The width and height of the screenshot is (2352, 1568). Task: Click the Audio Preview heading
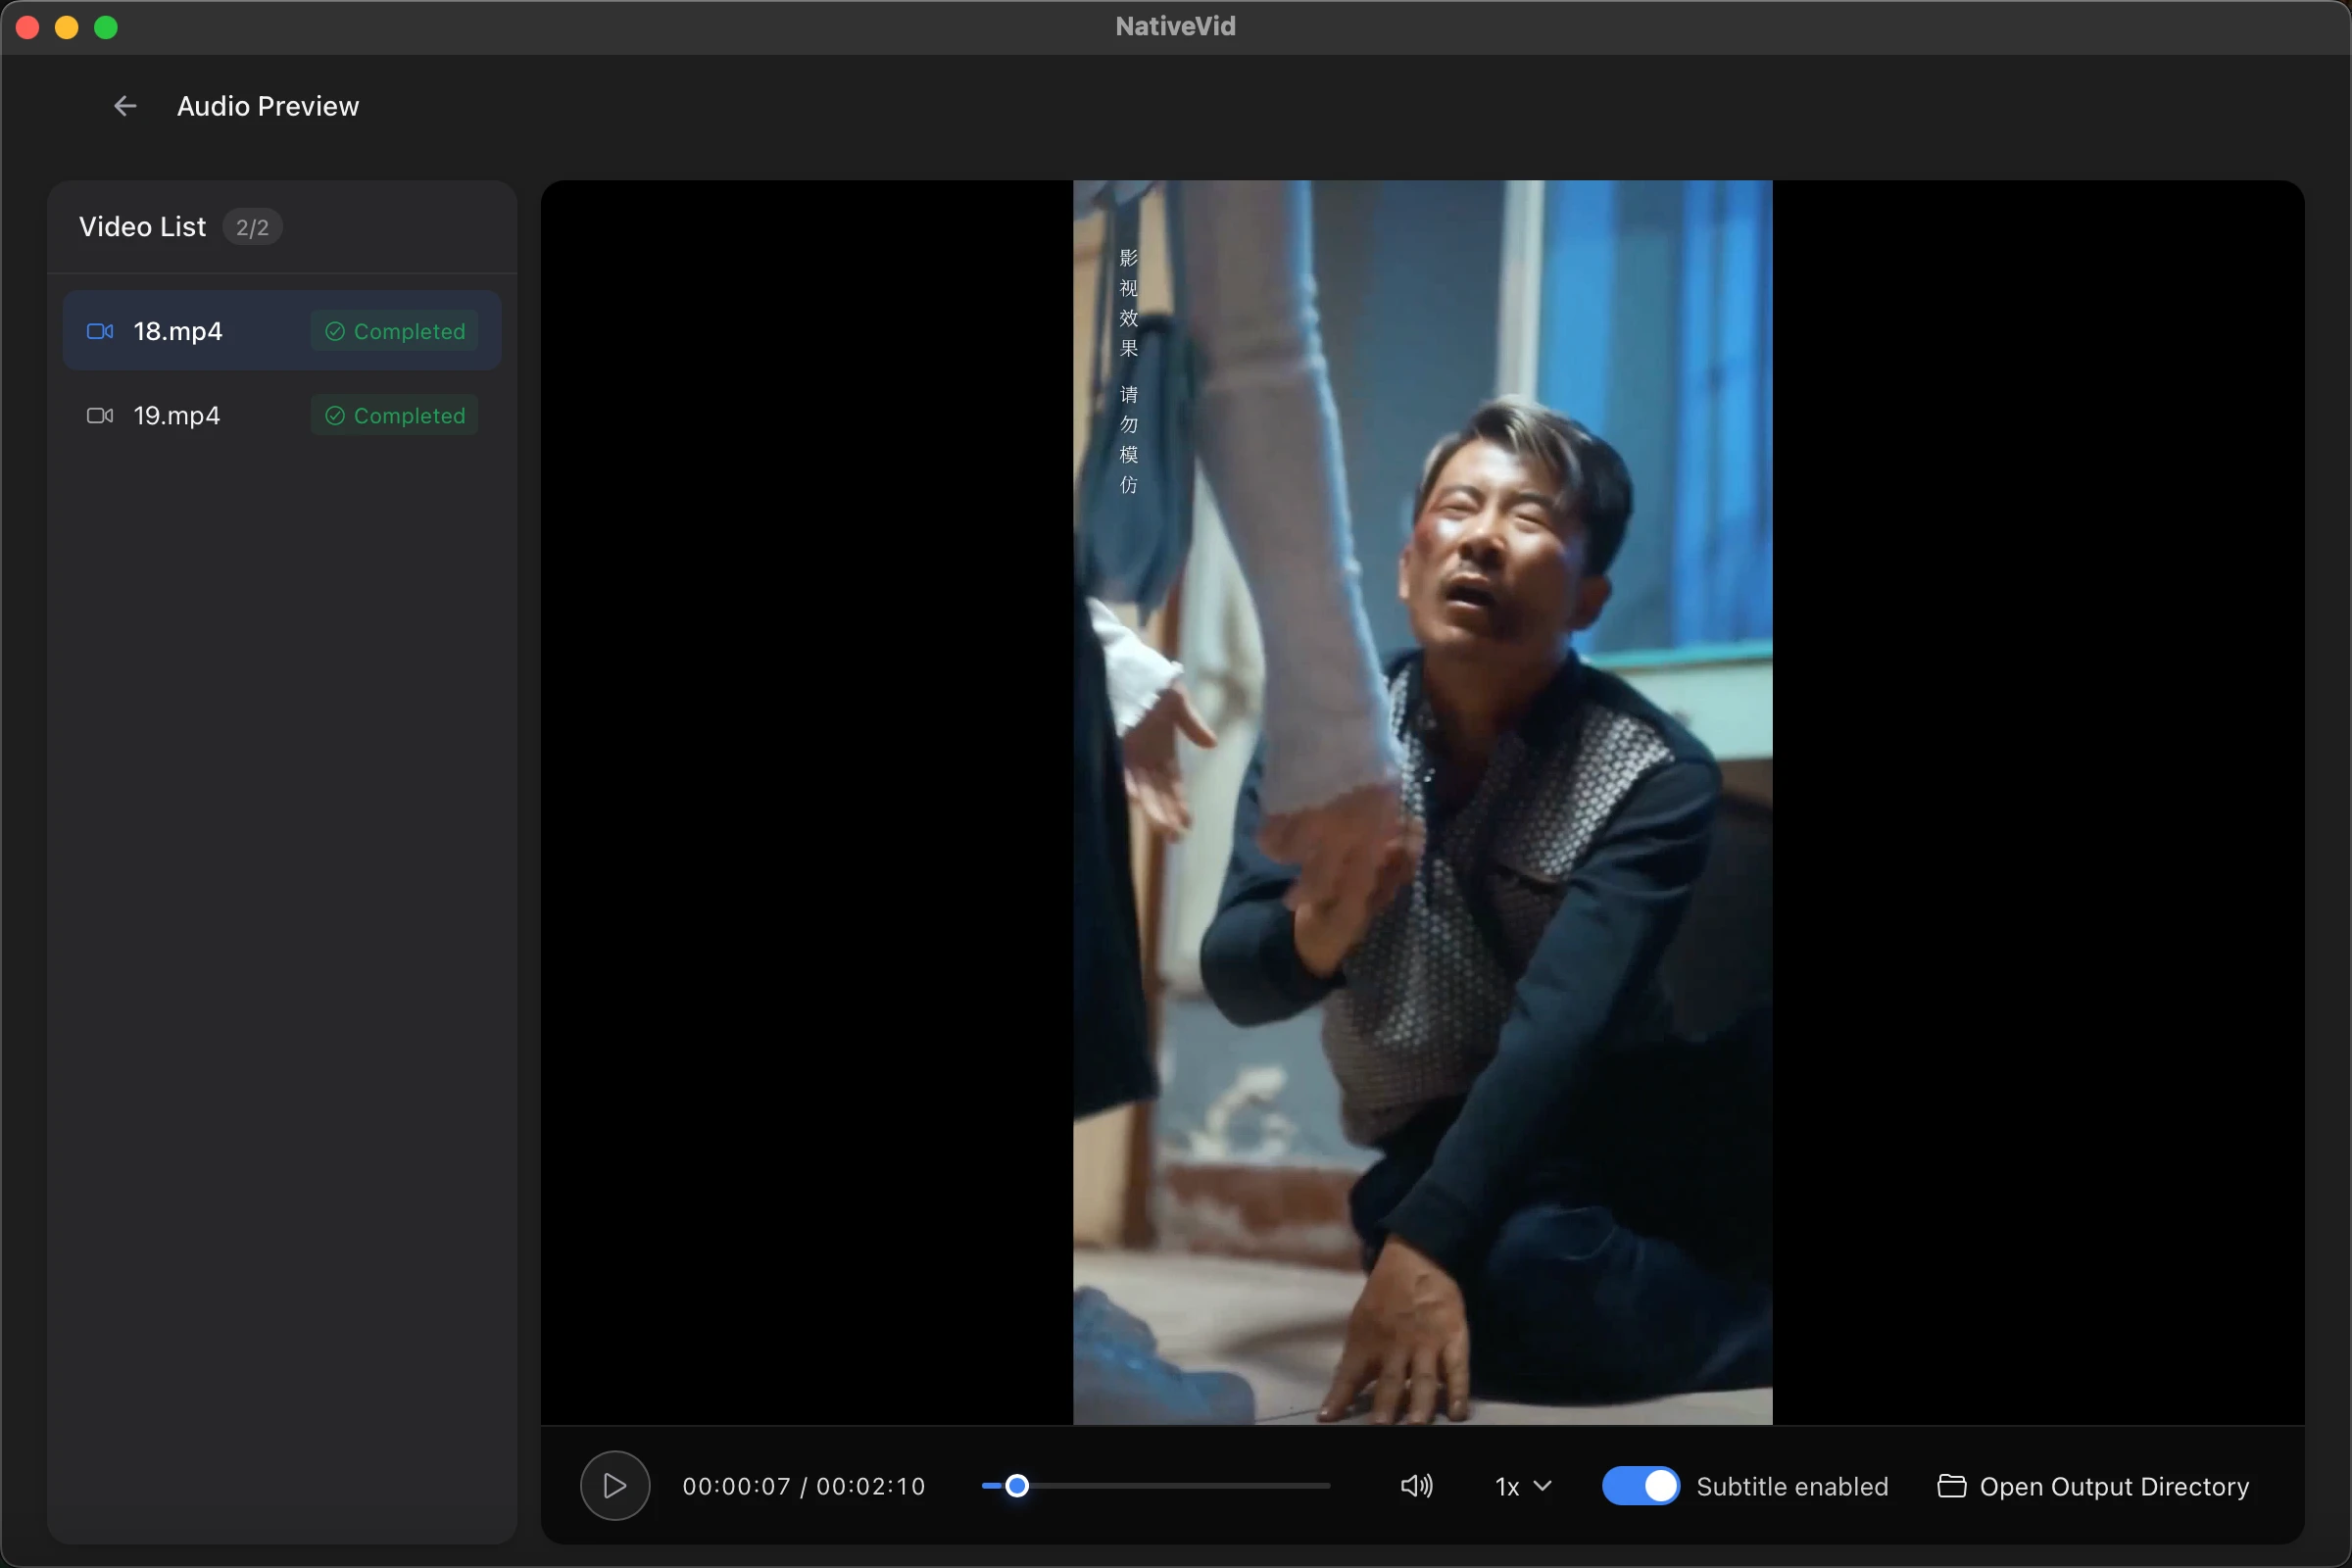(268, 106)
